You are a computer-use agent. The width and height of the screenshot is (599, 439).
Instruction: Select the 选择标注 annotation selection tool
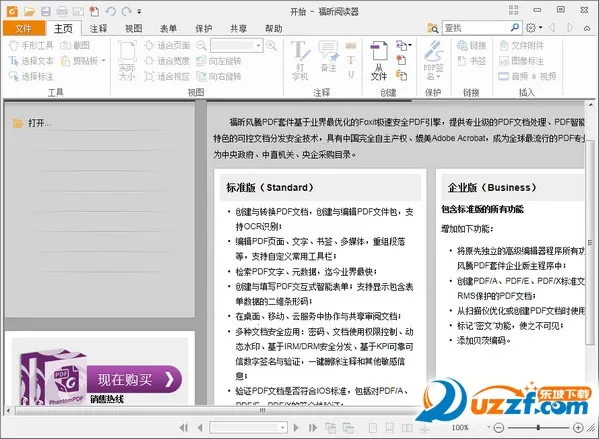click(31, 76)
